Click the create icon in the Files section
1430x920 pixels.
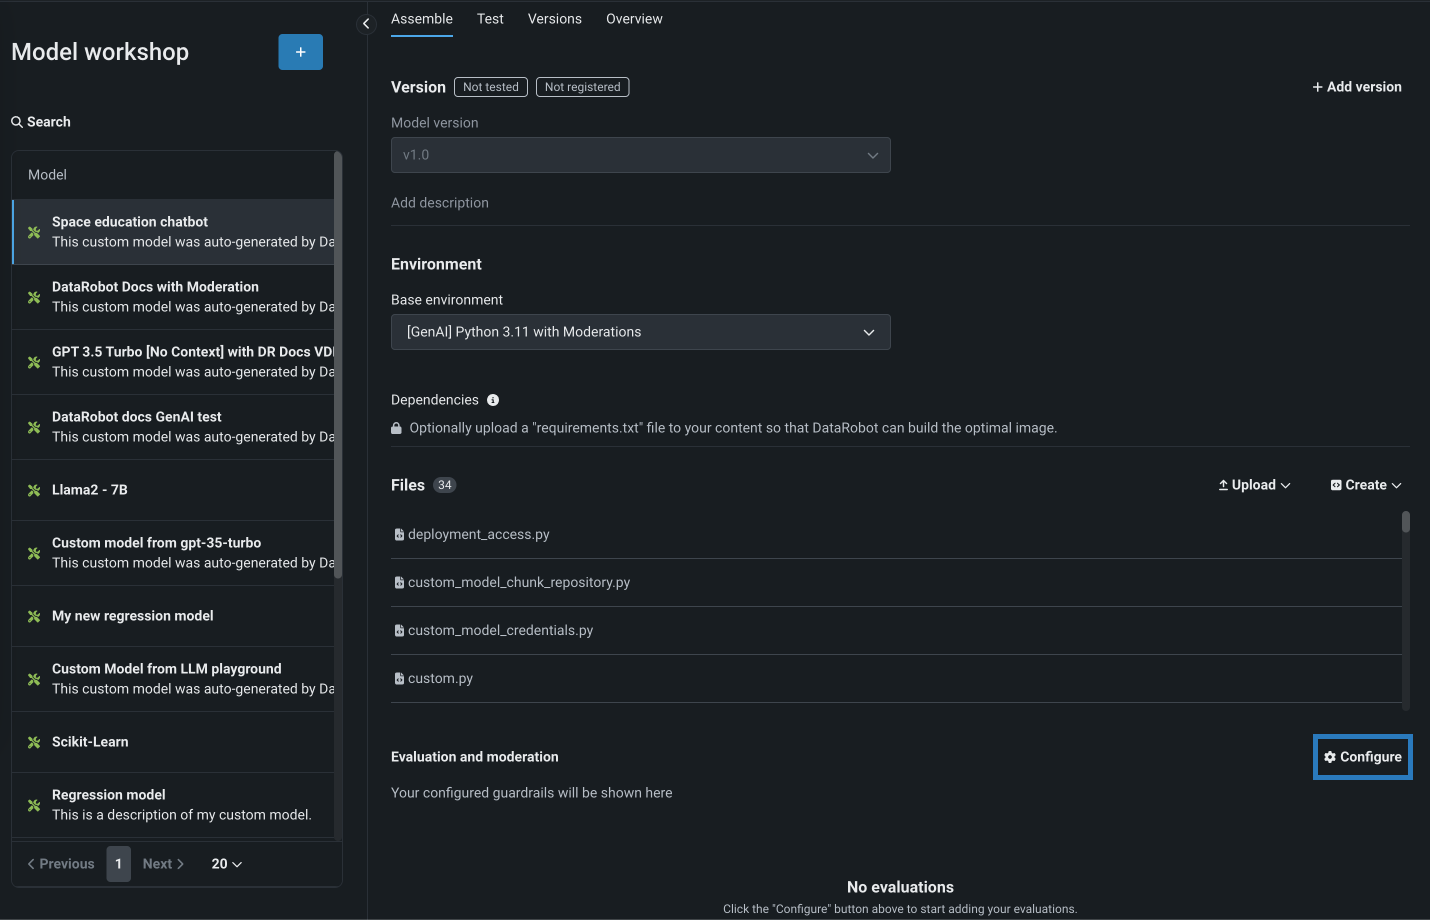pyautogui.click(x=1334, y=485)
